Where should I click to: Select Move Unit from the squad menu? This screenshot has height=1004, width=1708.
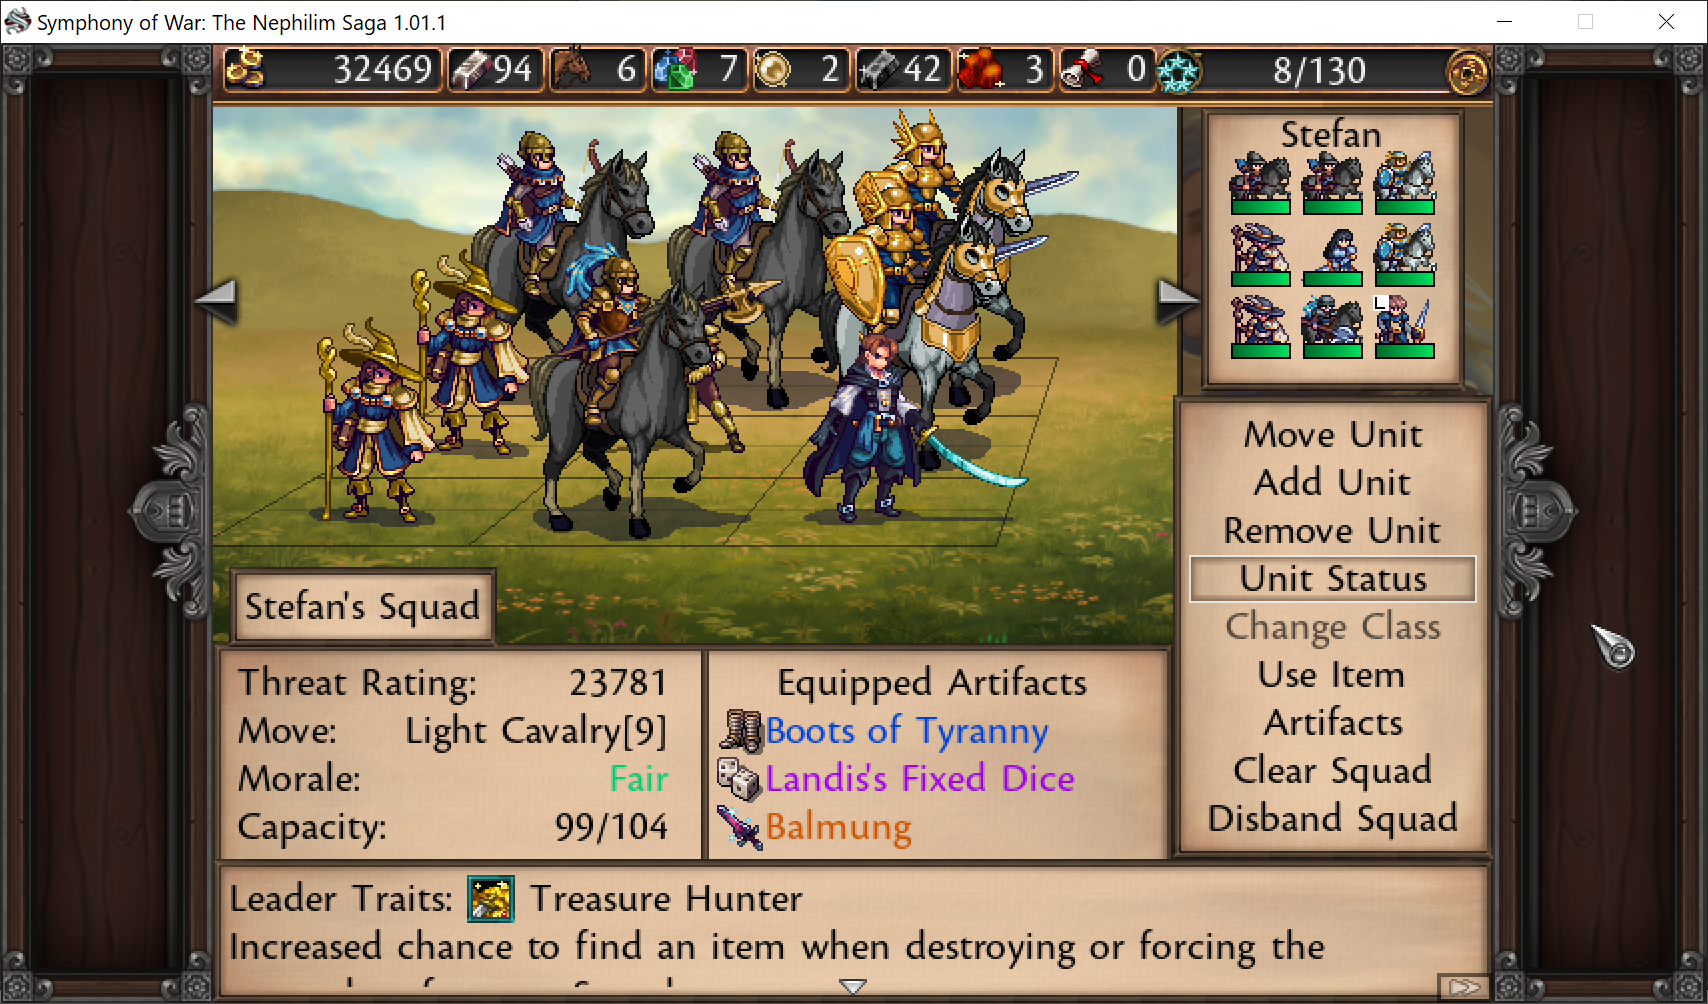coord(1333,435)
